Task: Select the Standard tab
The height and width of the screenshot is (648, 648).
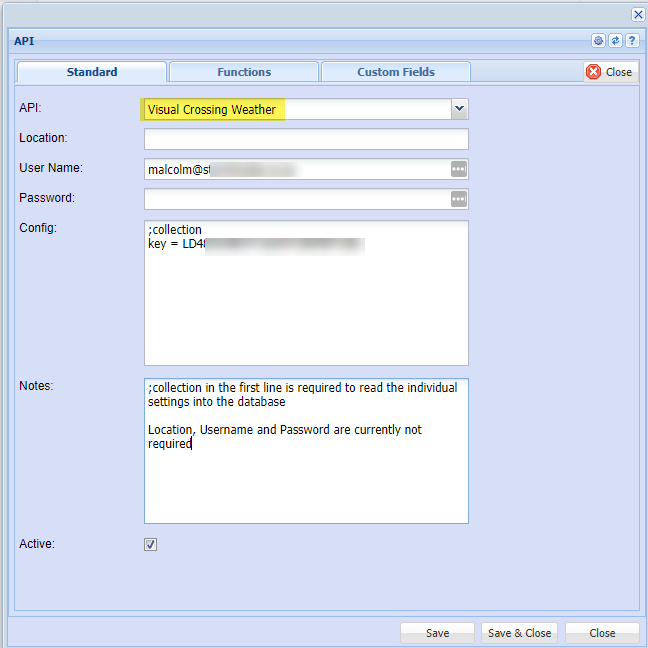Action: pyautogui.click(x=92, y=72)
